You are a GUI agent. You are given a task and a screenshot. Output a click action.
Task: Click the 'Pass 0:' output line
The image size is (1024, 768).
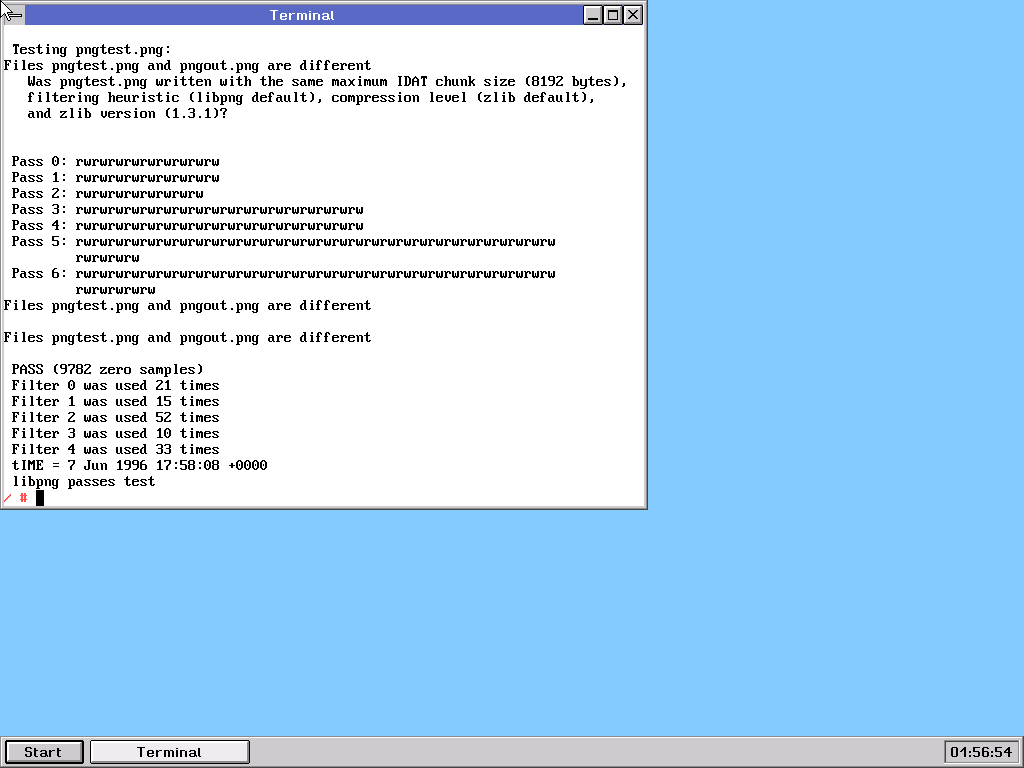(x=116, y=161)
